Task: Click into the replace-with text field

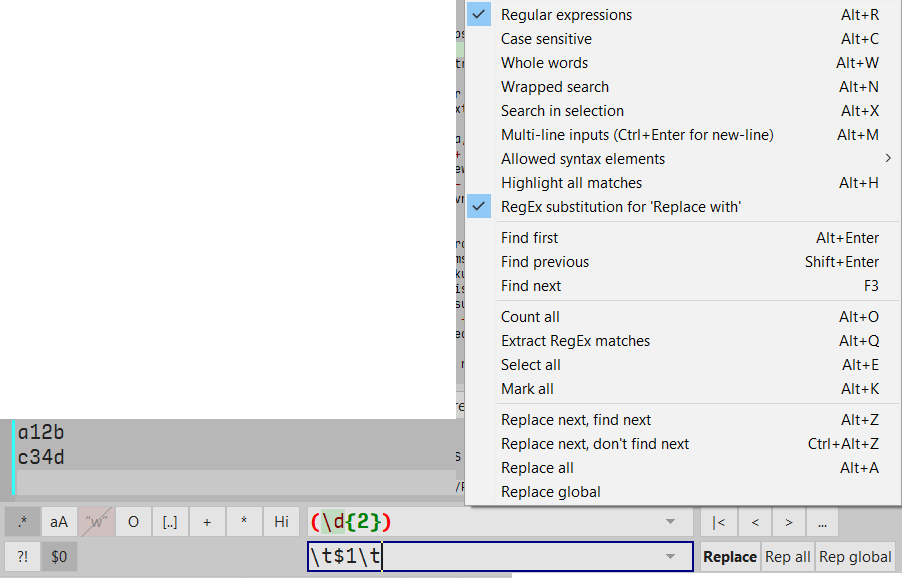Action: [x=520, y=557]
